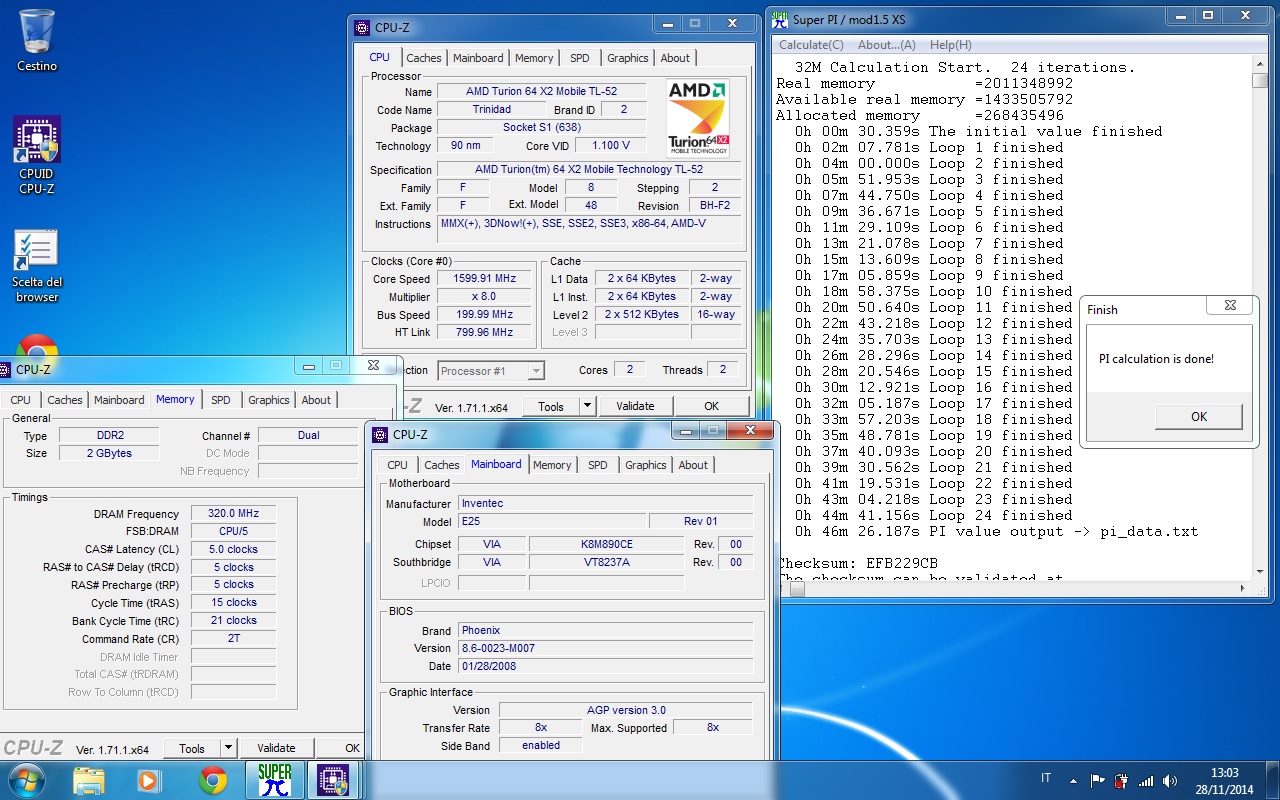Switch to Caches tab in CPU window
The image size is (1280, 800).
424,58
